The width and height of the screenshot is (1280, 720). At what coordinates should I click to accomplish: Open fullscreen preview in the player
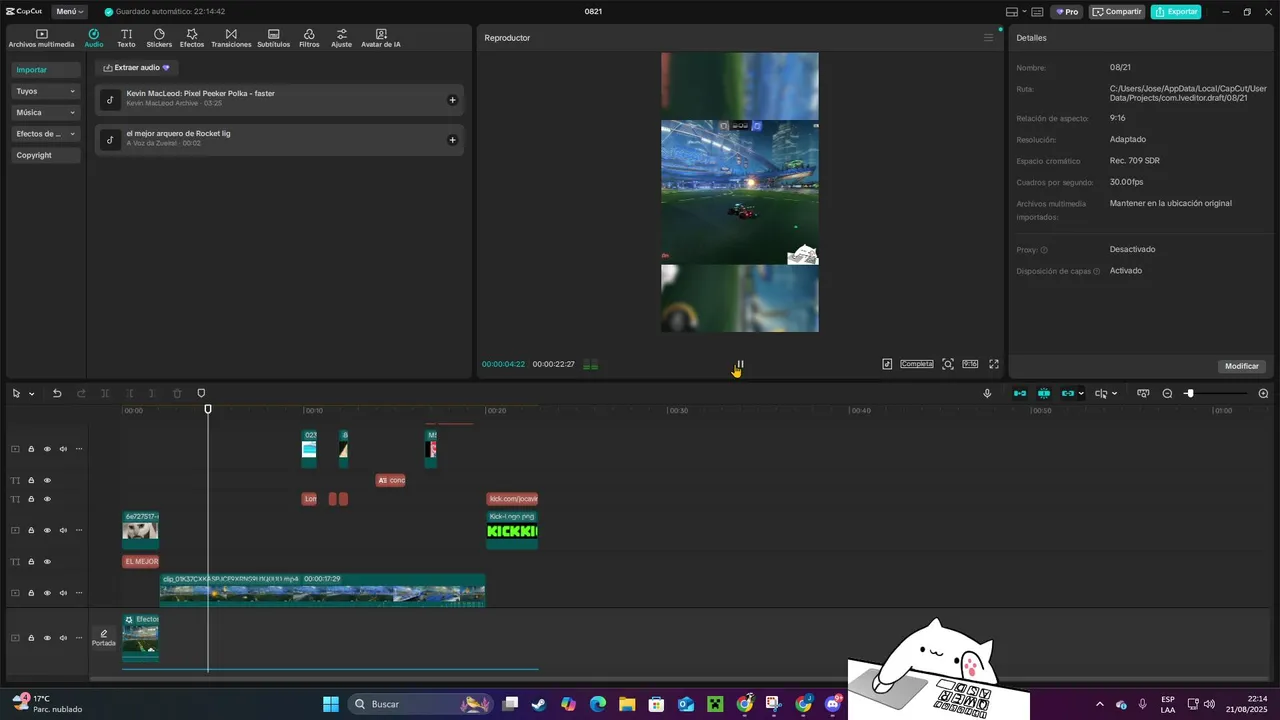pyautogui.click(x=994, y=364)
